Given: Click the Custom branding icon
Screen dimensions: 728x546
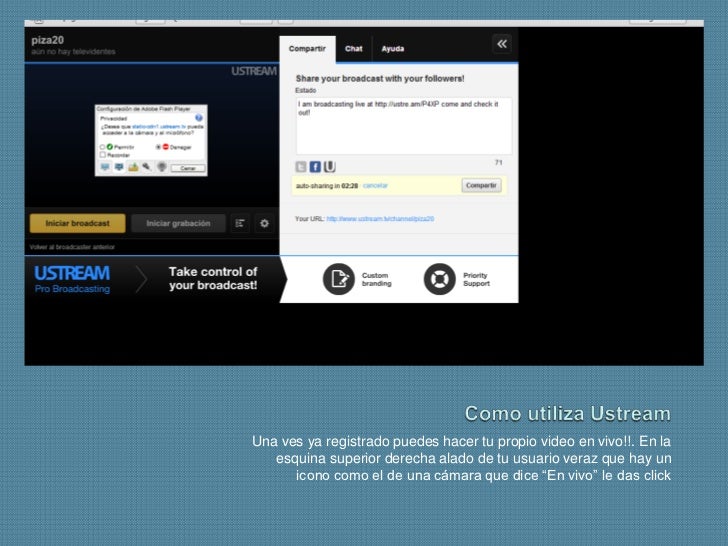Looking at the screenshot, I should tap(339, 279).
